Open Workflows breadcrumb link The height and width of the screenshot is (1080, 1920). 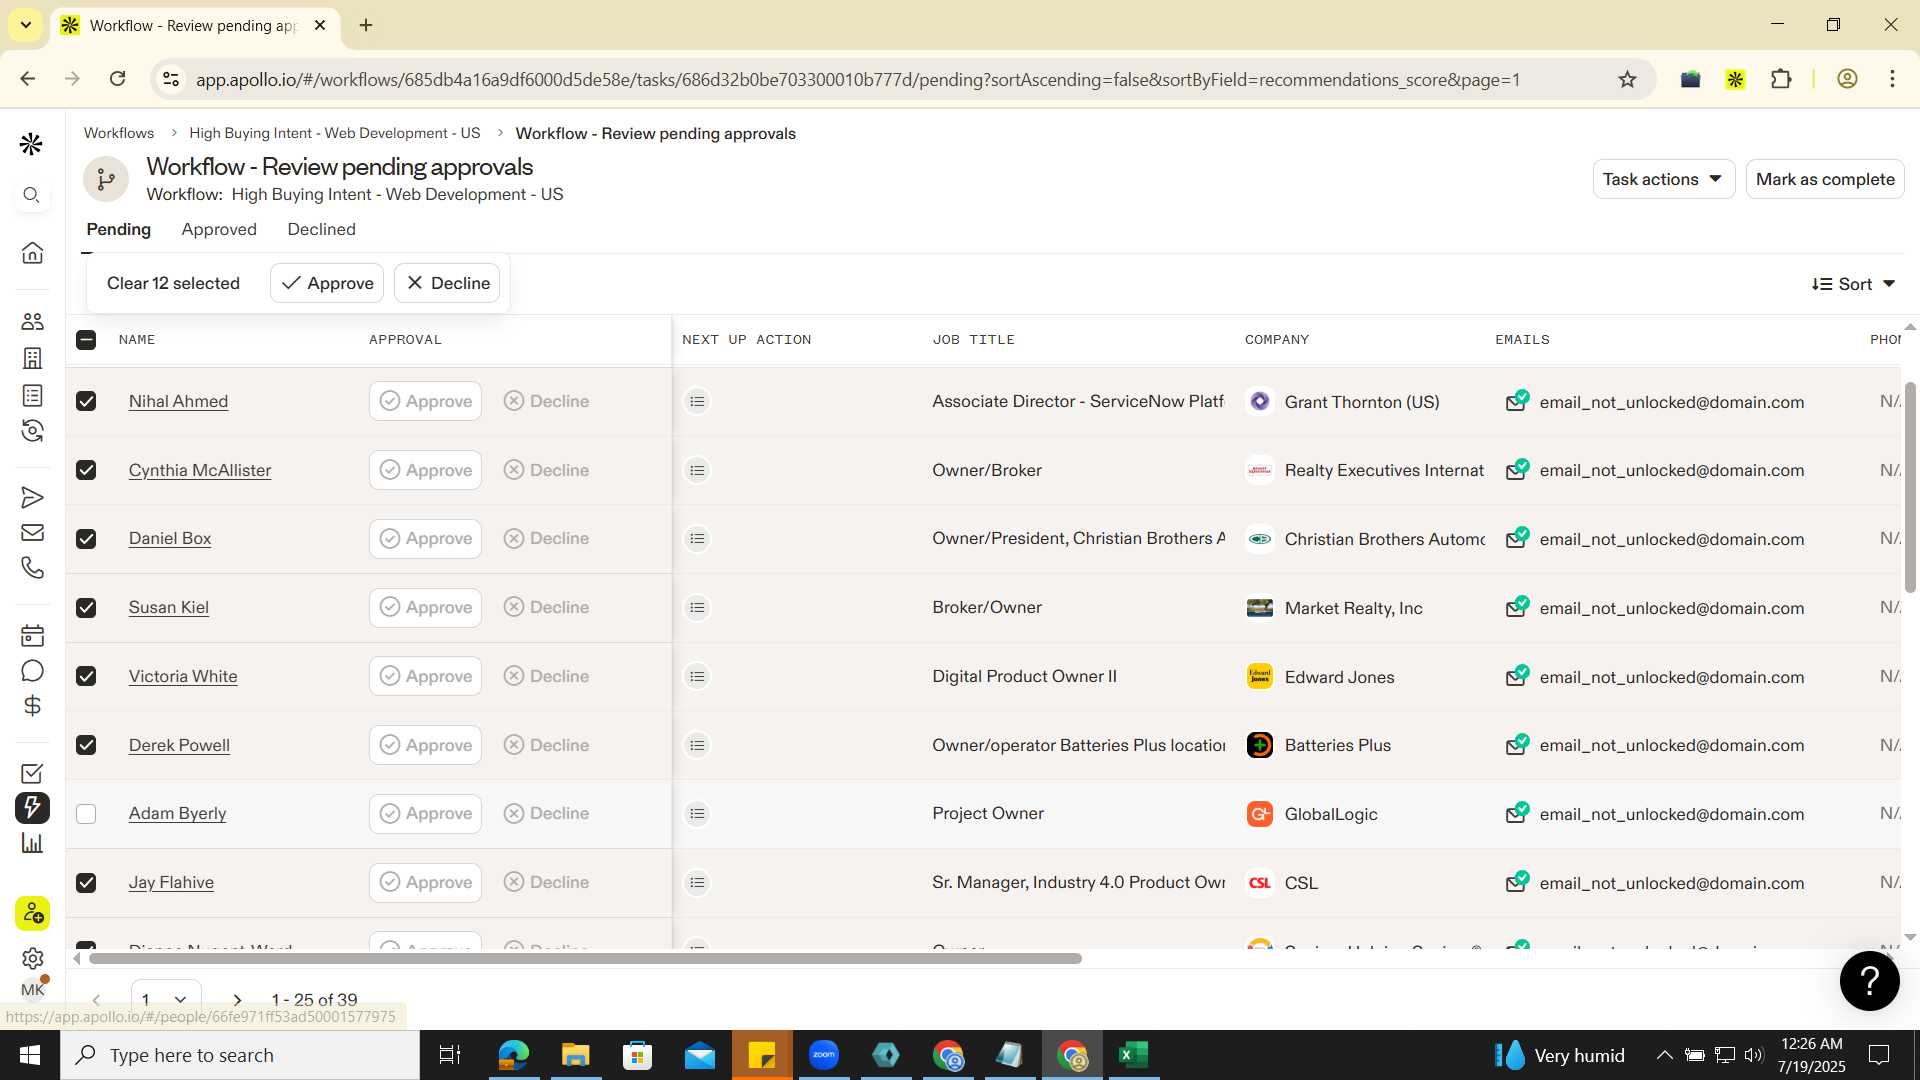119,133
